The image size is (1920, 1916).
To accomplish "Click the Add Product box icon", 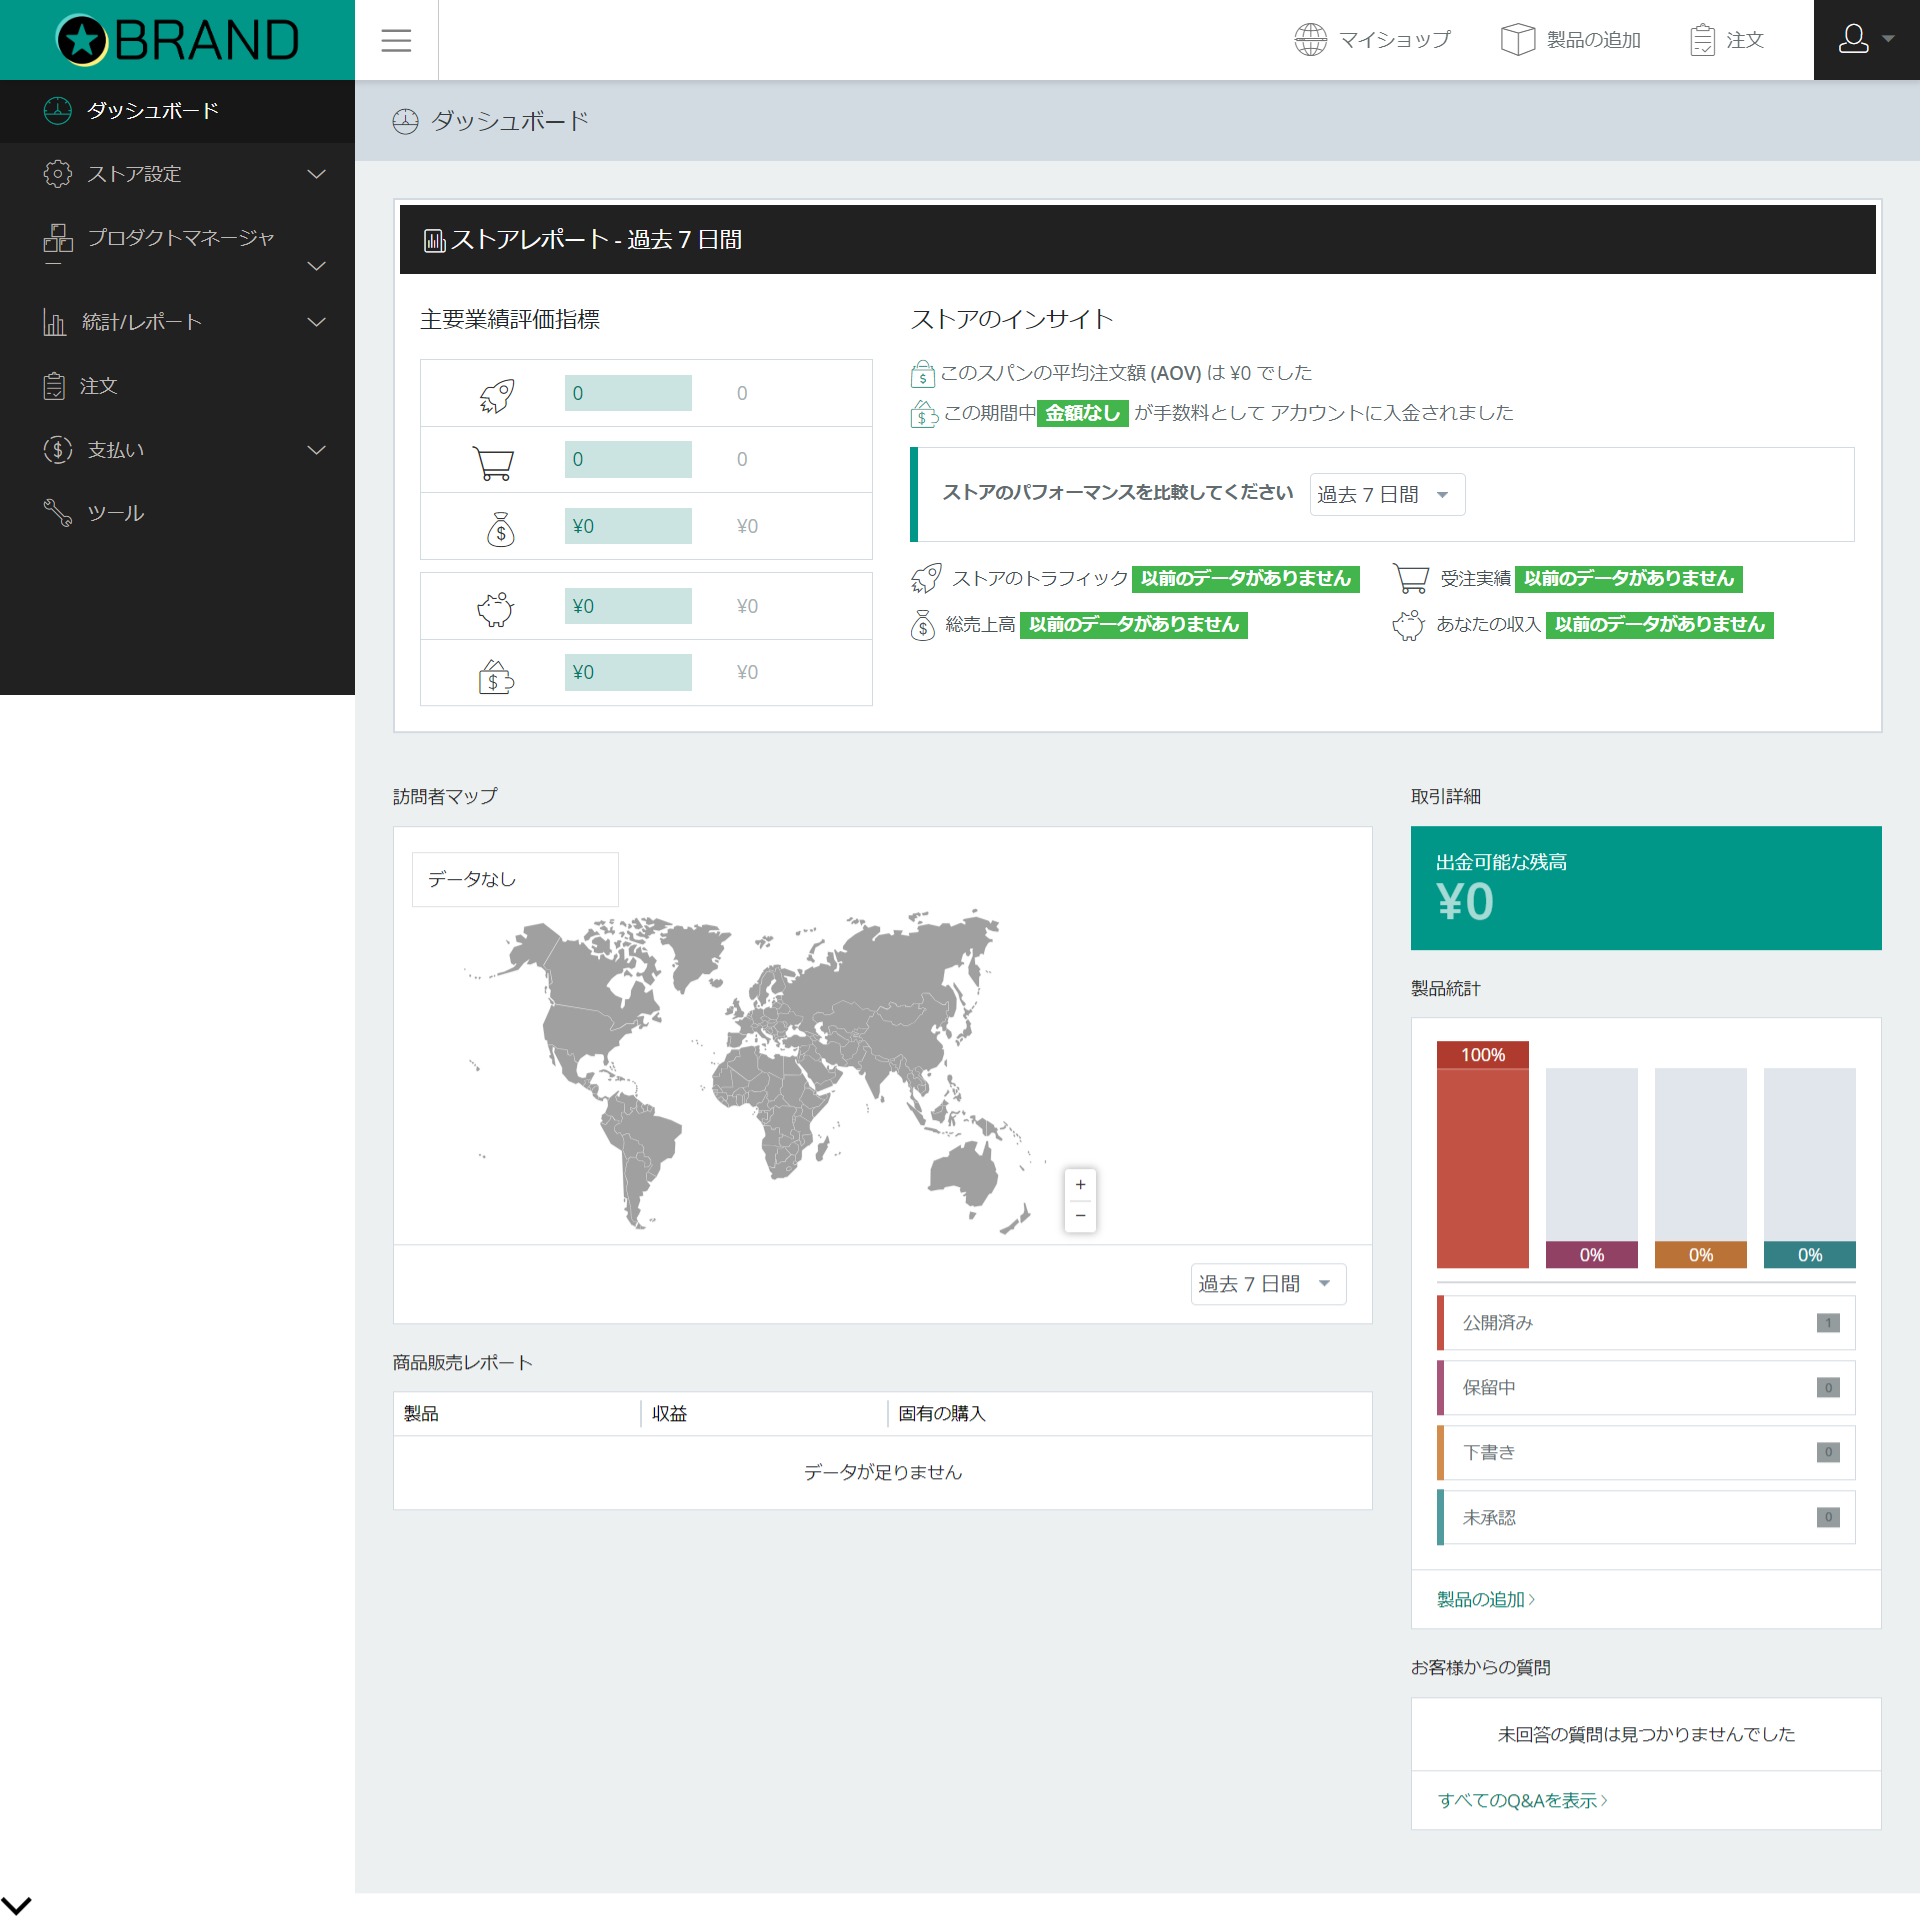I will [x=1517, y=40].
